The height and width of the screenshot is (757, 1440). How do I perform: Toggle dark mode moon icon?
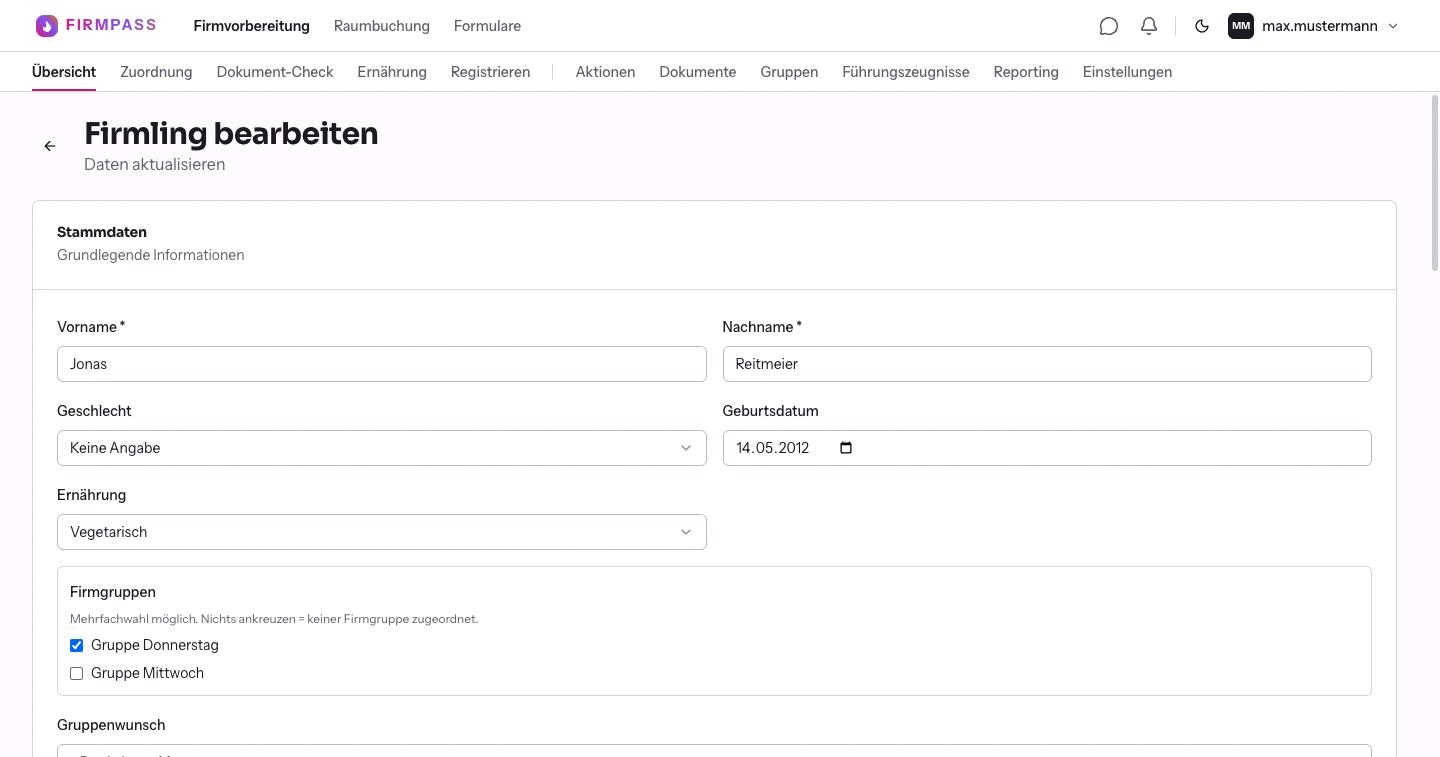(1202, 26)
